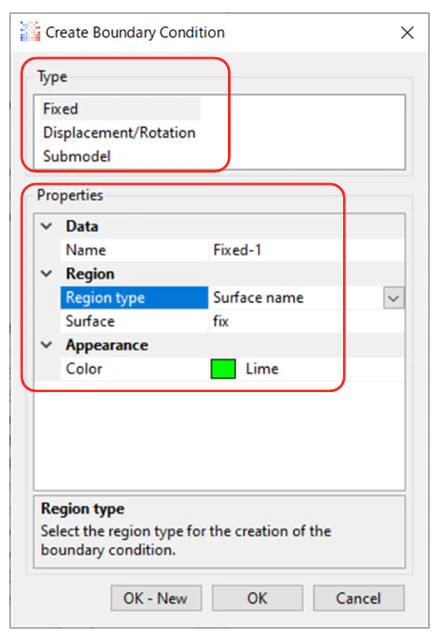Select the Region type property row
The height and width of the screenshot is (635, 446).
232,298
